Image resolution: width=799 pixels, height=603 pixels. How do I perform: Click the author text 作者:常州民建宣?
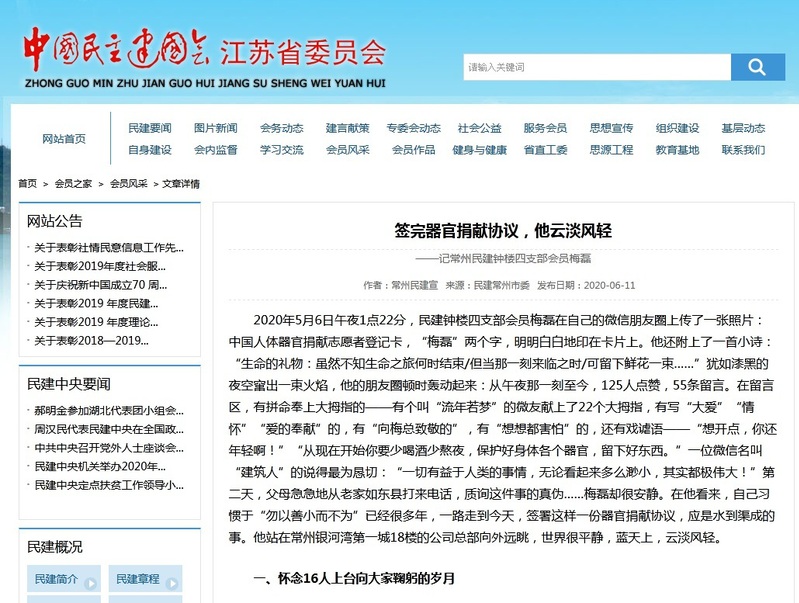(401, 285)
